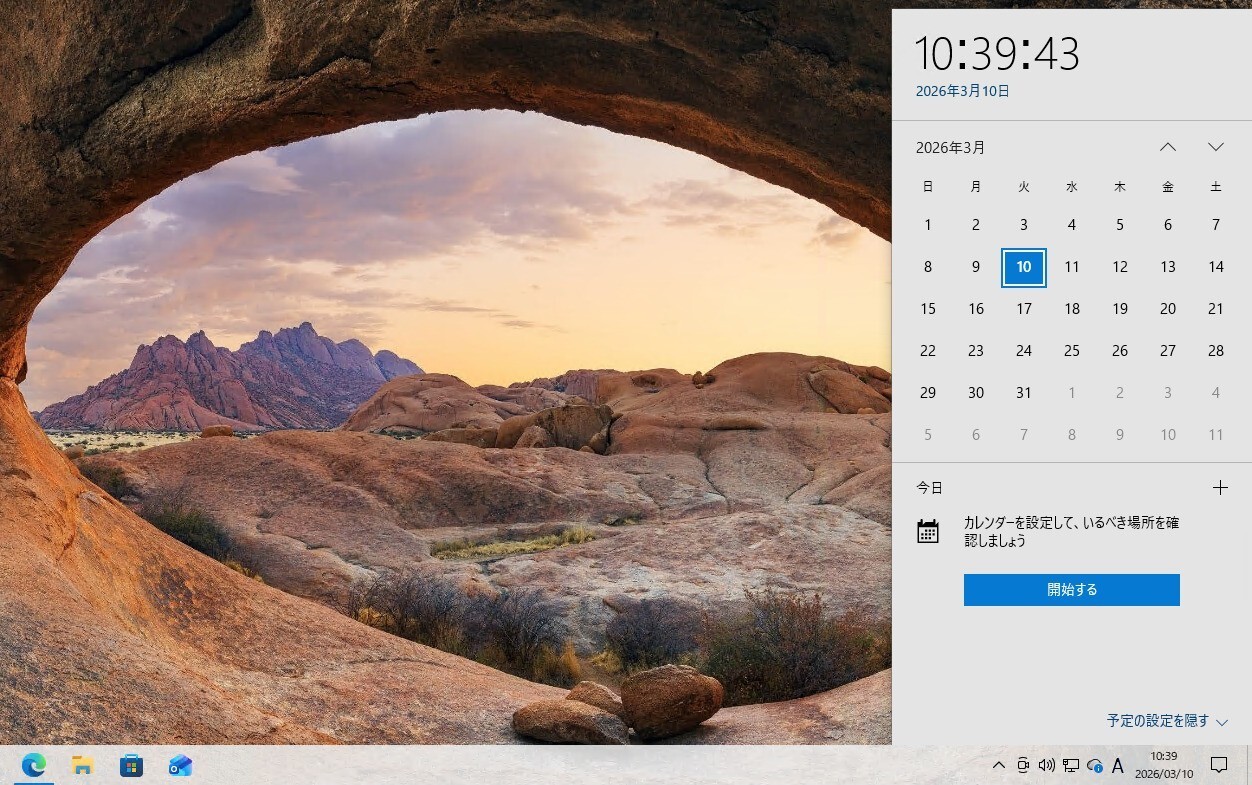Select March 7 in the first calendar row
The image size is (1252, 785).
click(1216, 225)
